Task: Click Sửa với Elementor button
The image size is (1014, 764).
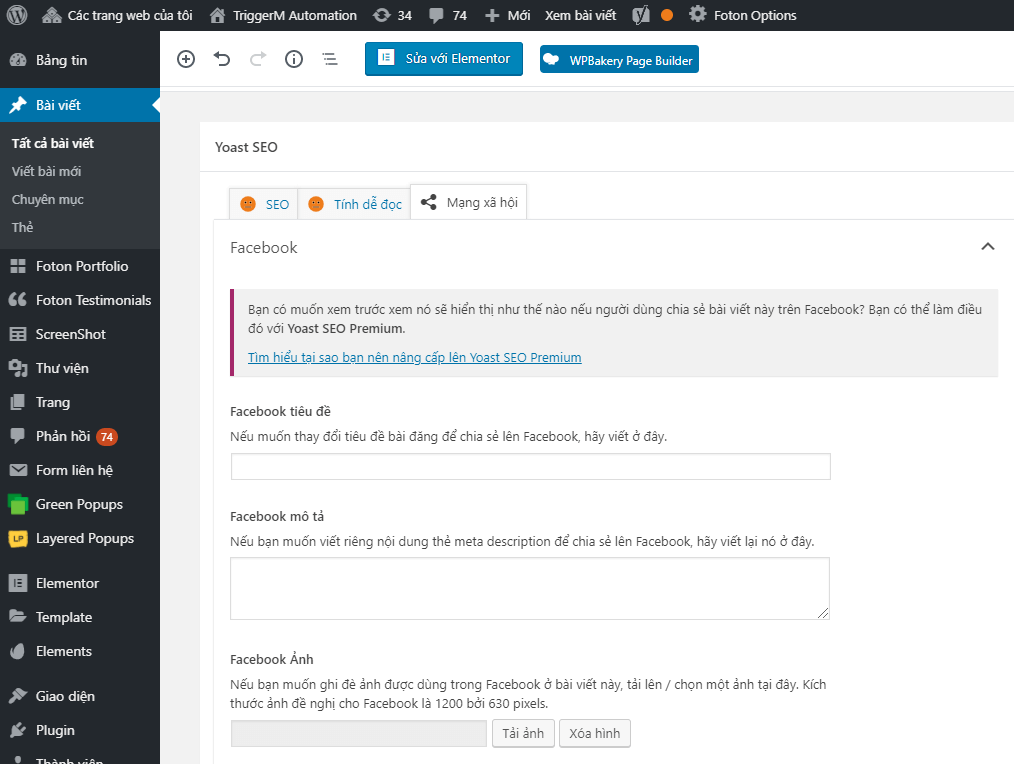Action: [444, 59]
